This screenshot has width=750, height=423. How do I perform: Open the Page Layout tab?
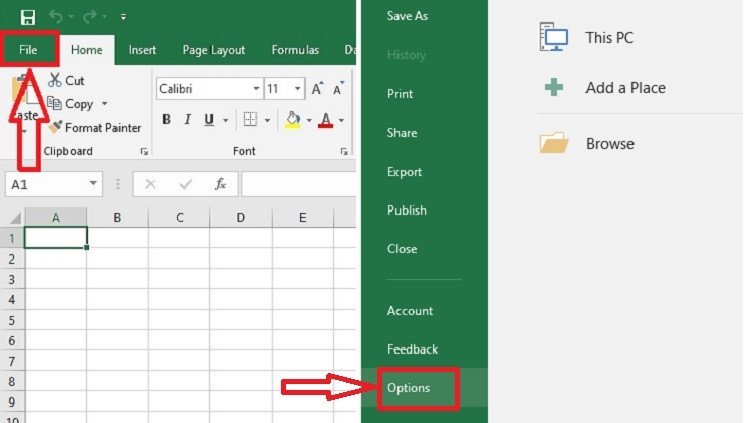pyautogui.click(x=214, y=50)
